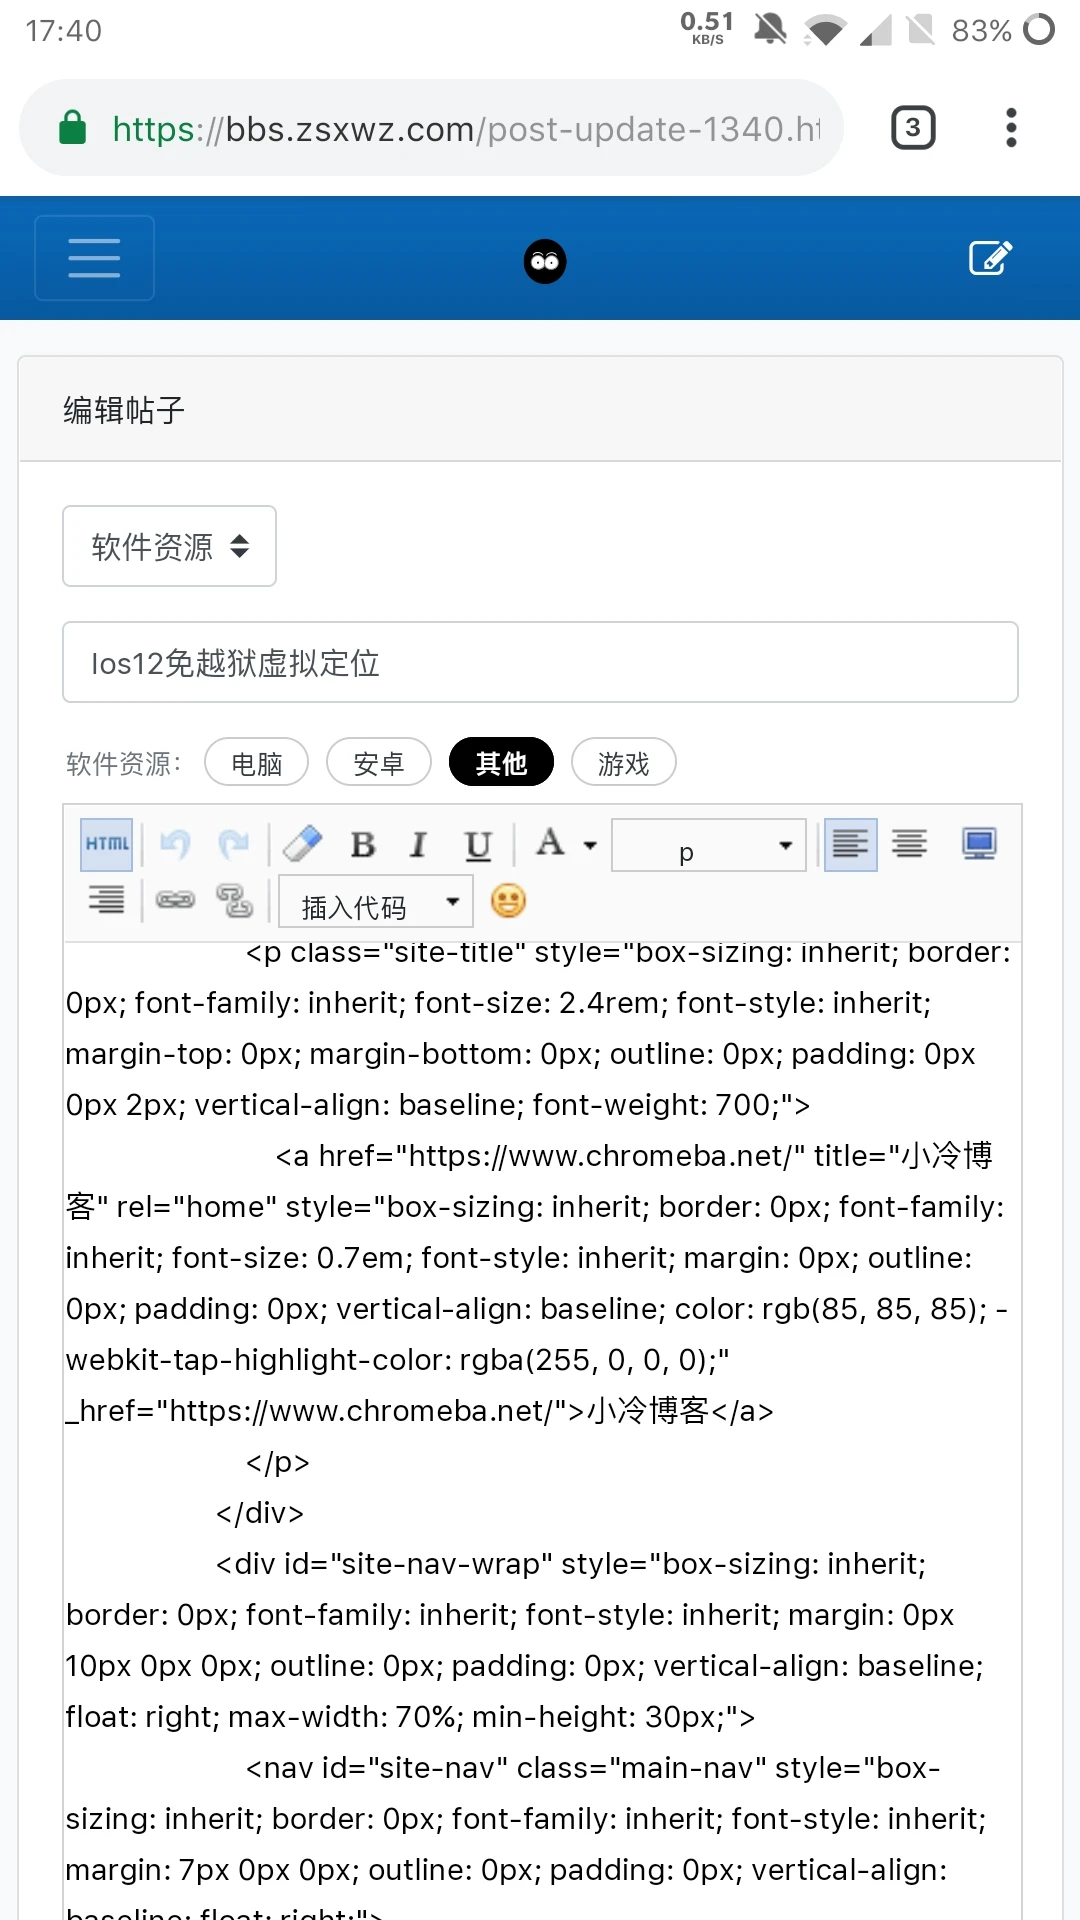
Task: Click the 编辑帖子 heading text
Action: (124, 410)
